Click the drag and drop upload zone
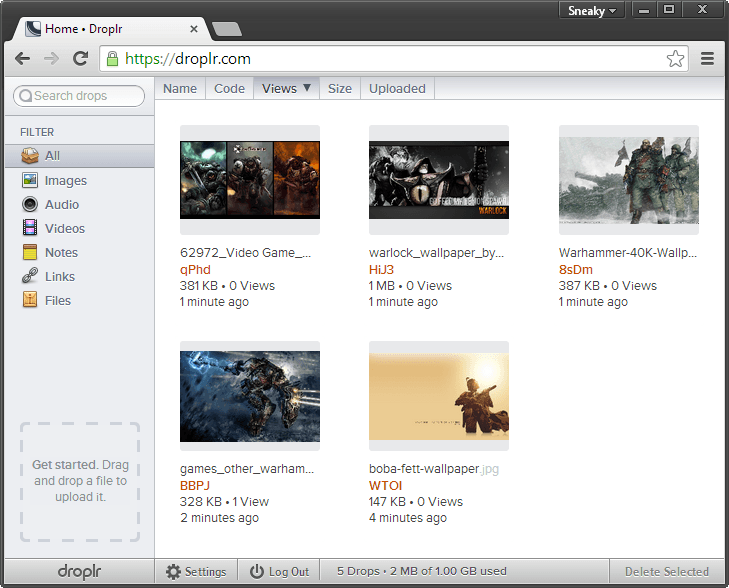This screenshot has width=729, height=588. [x=80, y=482]
